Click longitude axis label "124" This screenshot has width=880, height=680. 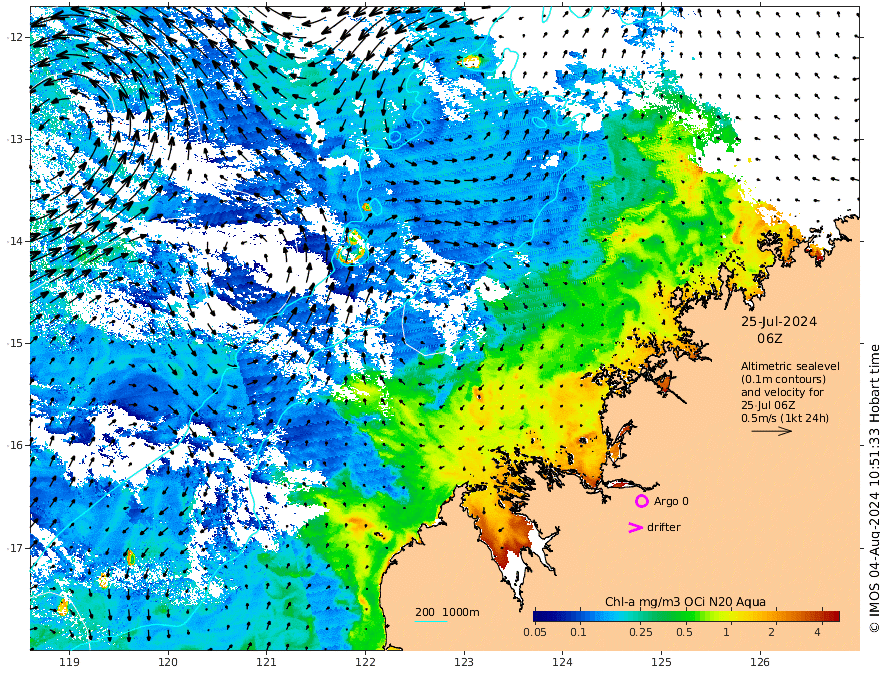tap(562, 662)
